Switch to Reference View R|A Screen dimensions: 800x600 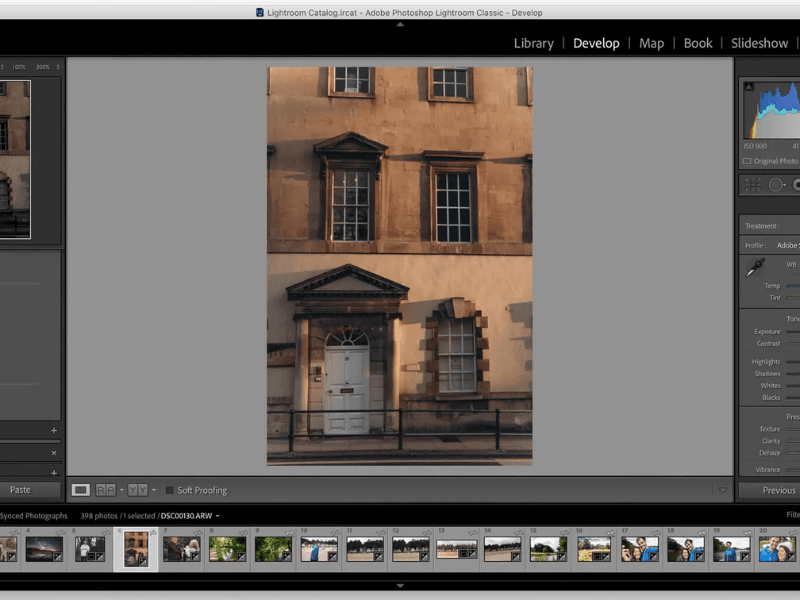106,490
